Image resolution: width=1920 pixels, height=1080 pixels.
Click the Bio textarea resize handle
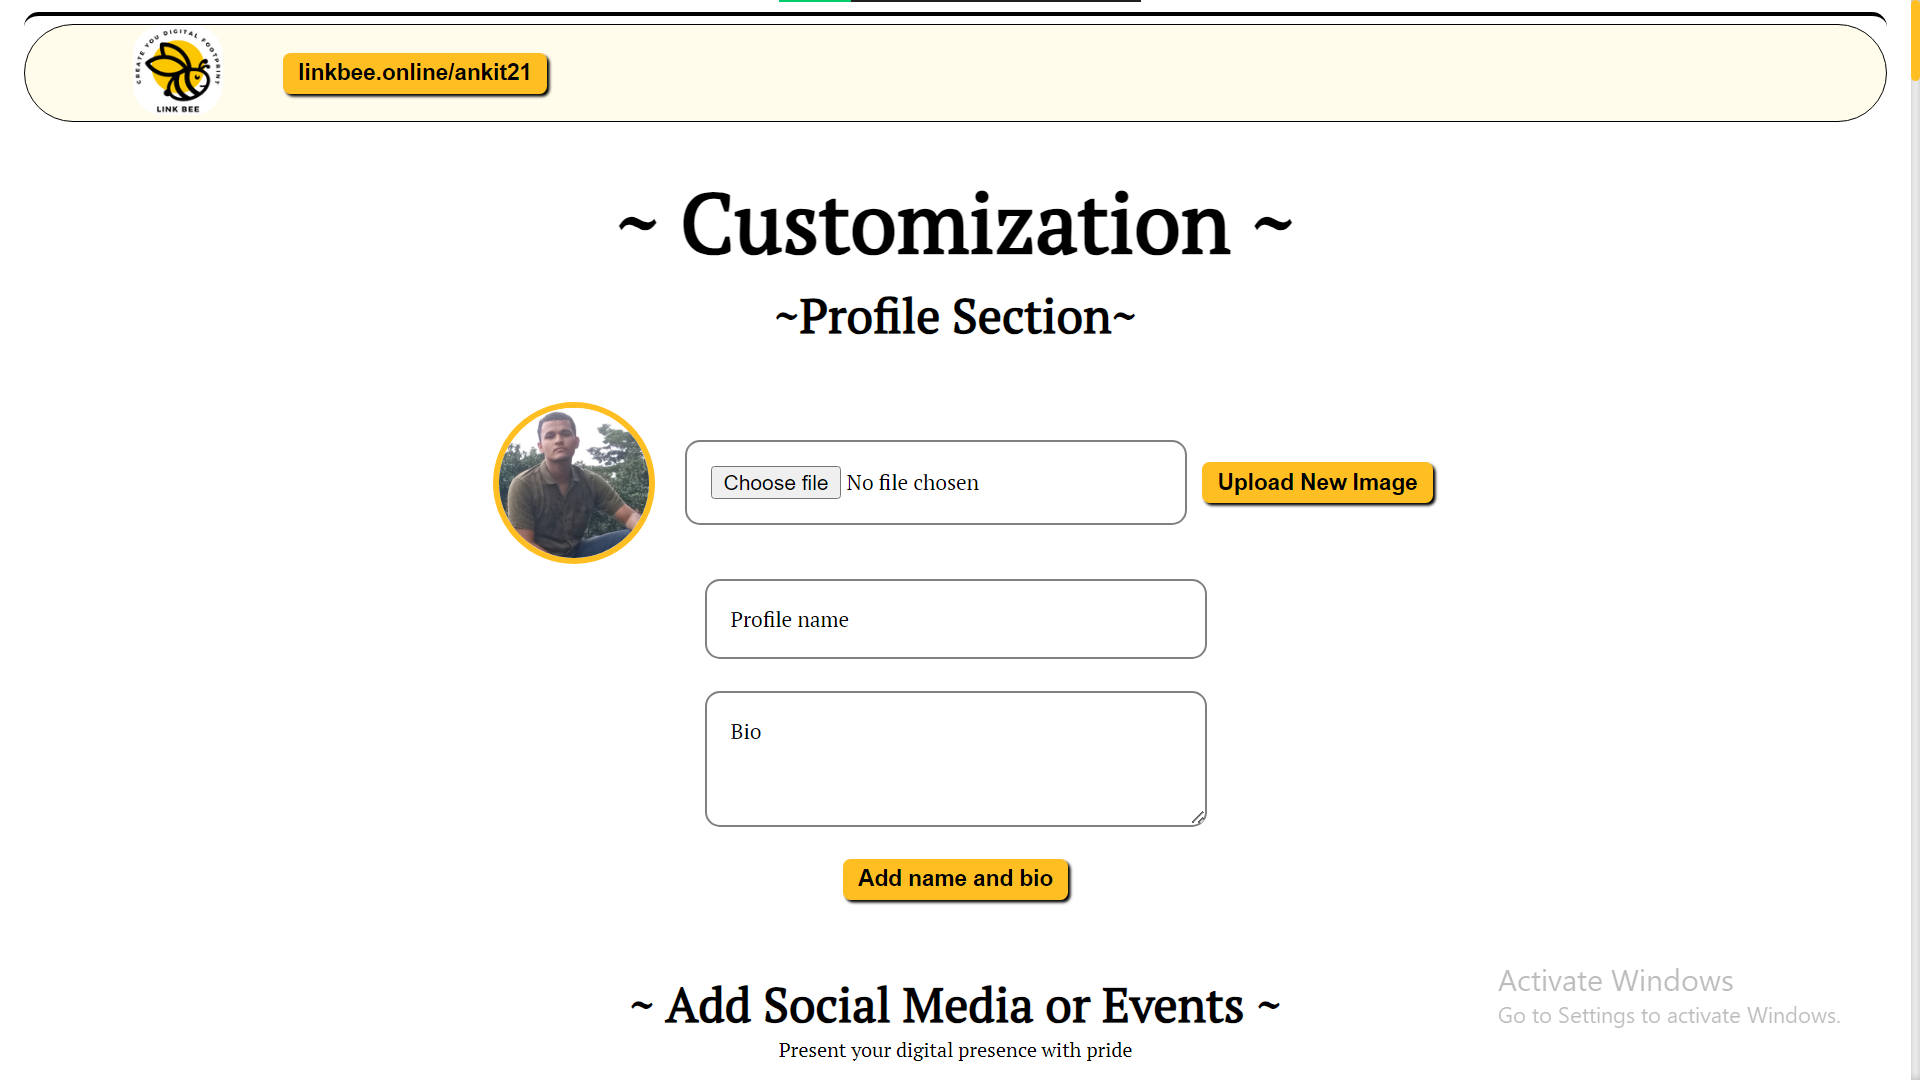click(x=1197, y=818)
